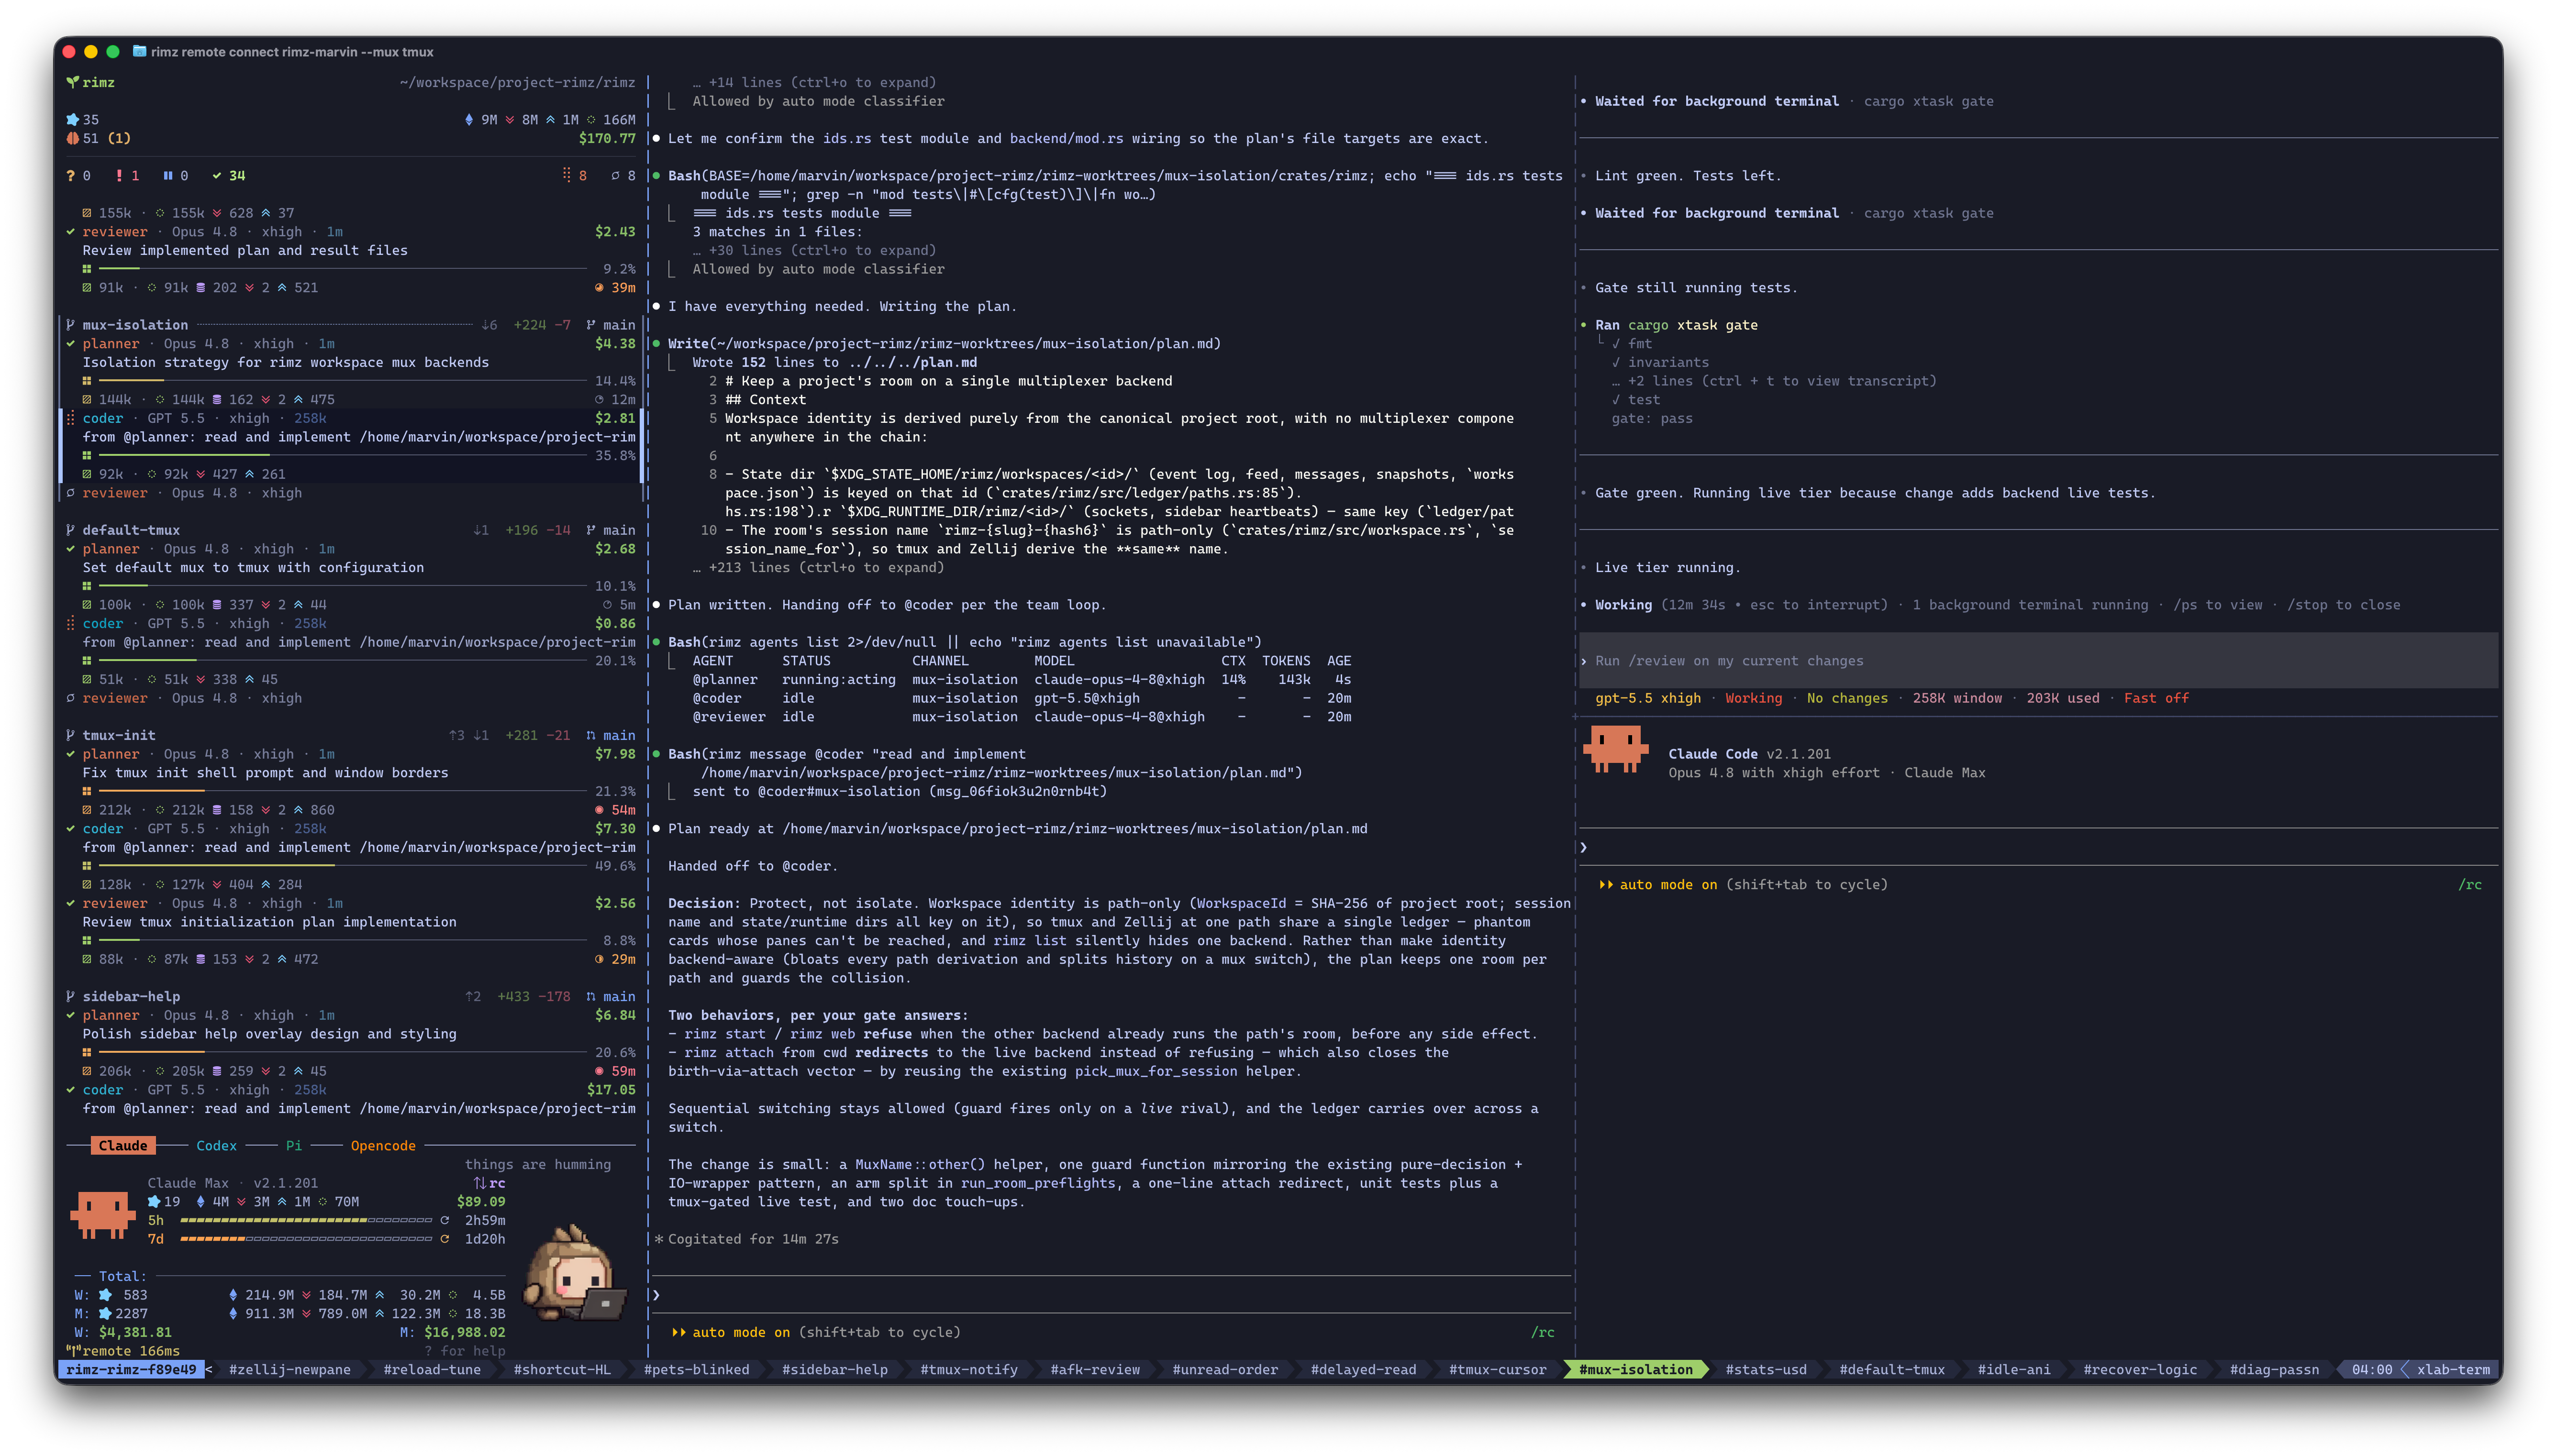Screen dimensions: 2557x1456
Task: Toggle the Fast off setting
Action: click(2156, 698)
